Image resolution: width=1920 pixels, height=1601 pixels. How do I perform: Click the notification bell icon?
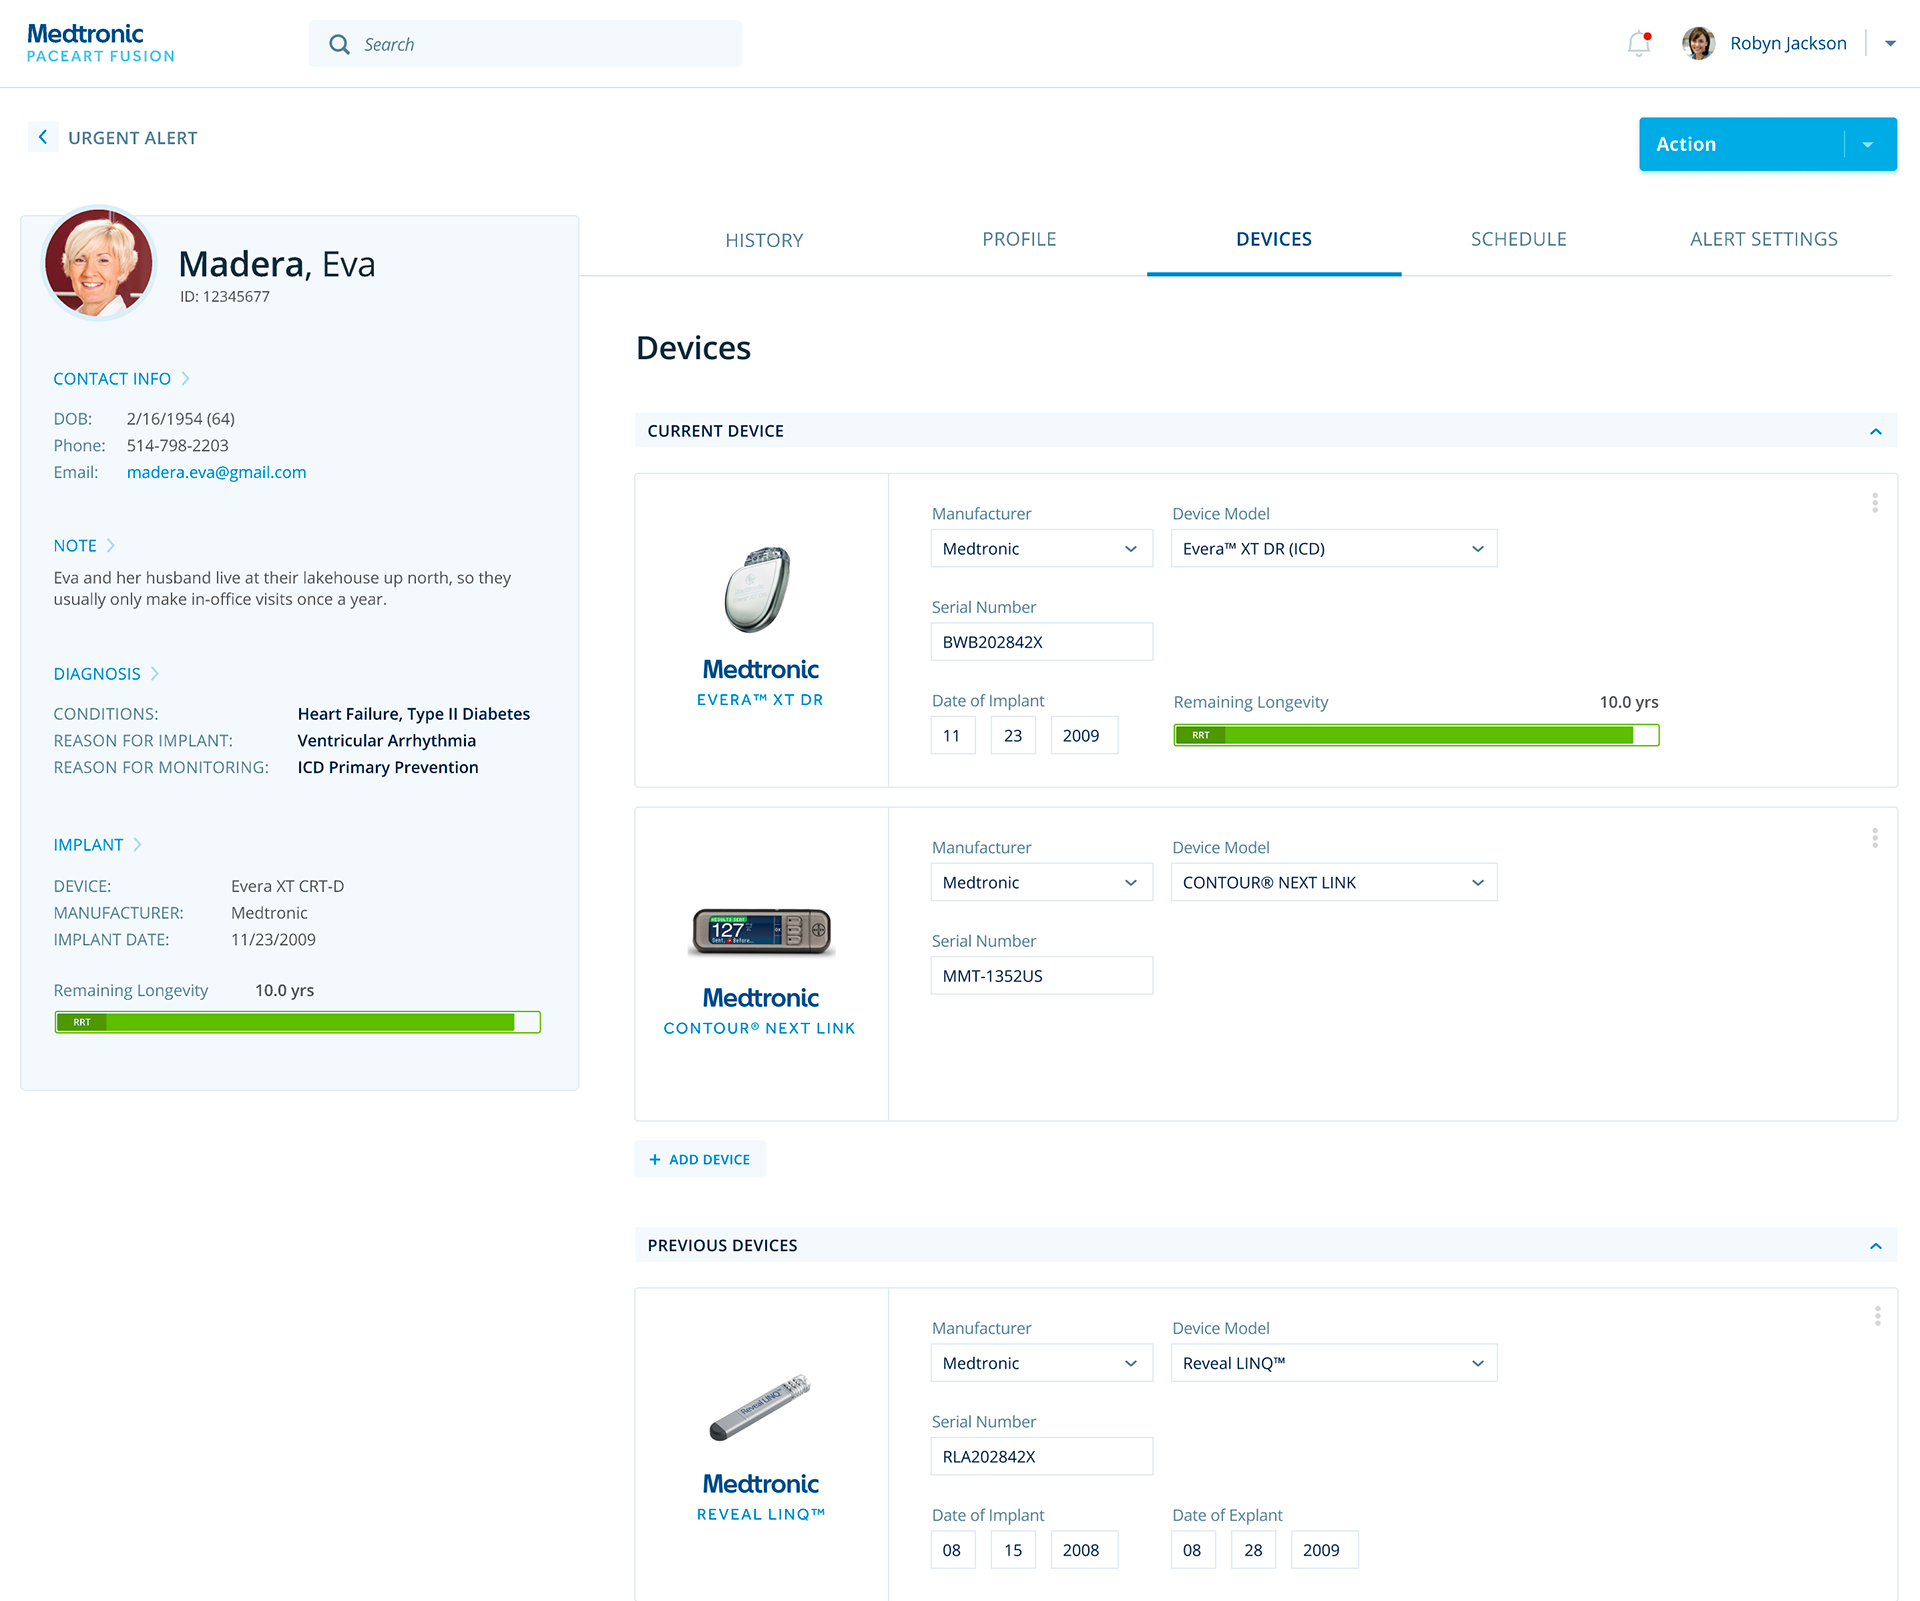(1638, 44)
